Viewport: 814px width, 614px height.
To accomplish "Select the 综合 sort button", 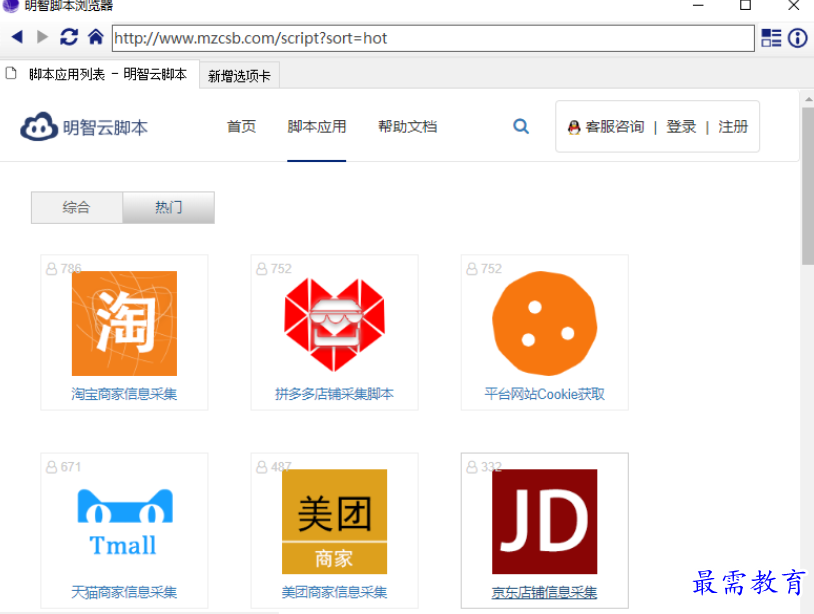I will coord(77,208).
